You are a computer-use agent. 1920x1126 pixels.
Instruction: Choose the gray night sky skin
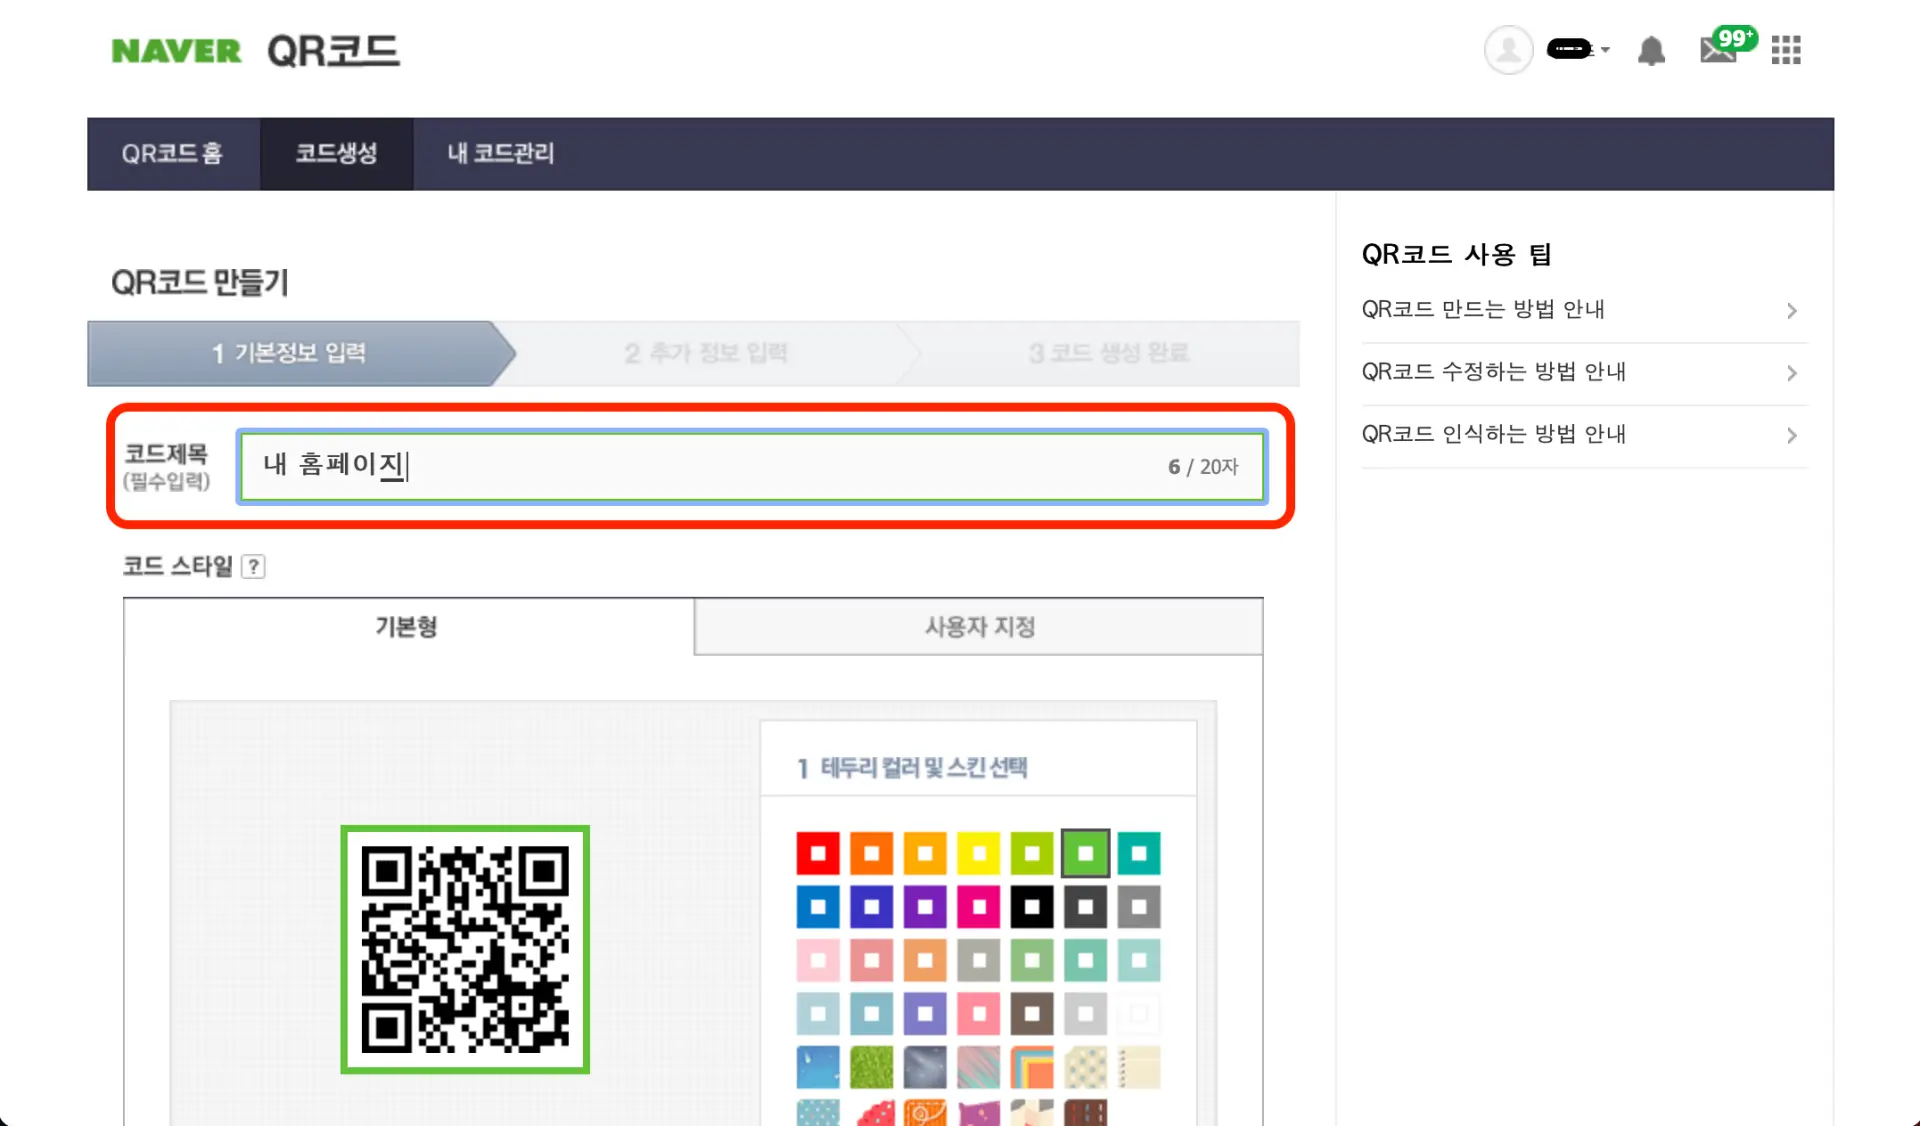925,1068
